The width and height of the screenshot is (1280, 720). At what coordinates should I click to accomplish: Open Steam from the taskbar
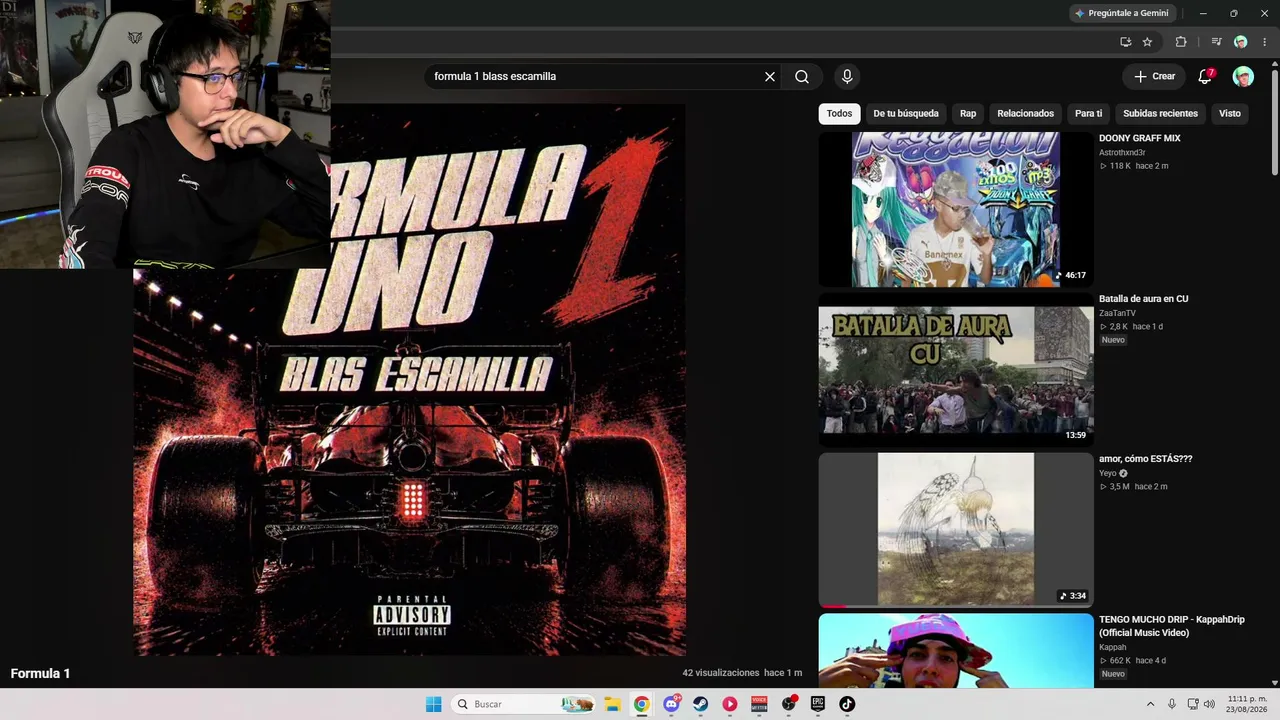tap(700, 704)
